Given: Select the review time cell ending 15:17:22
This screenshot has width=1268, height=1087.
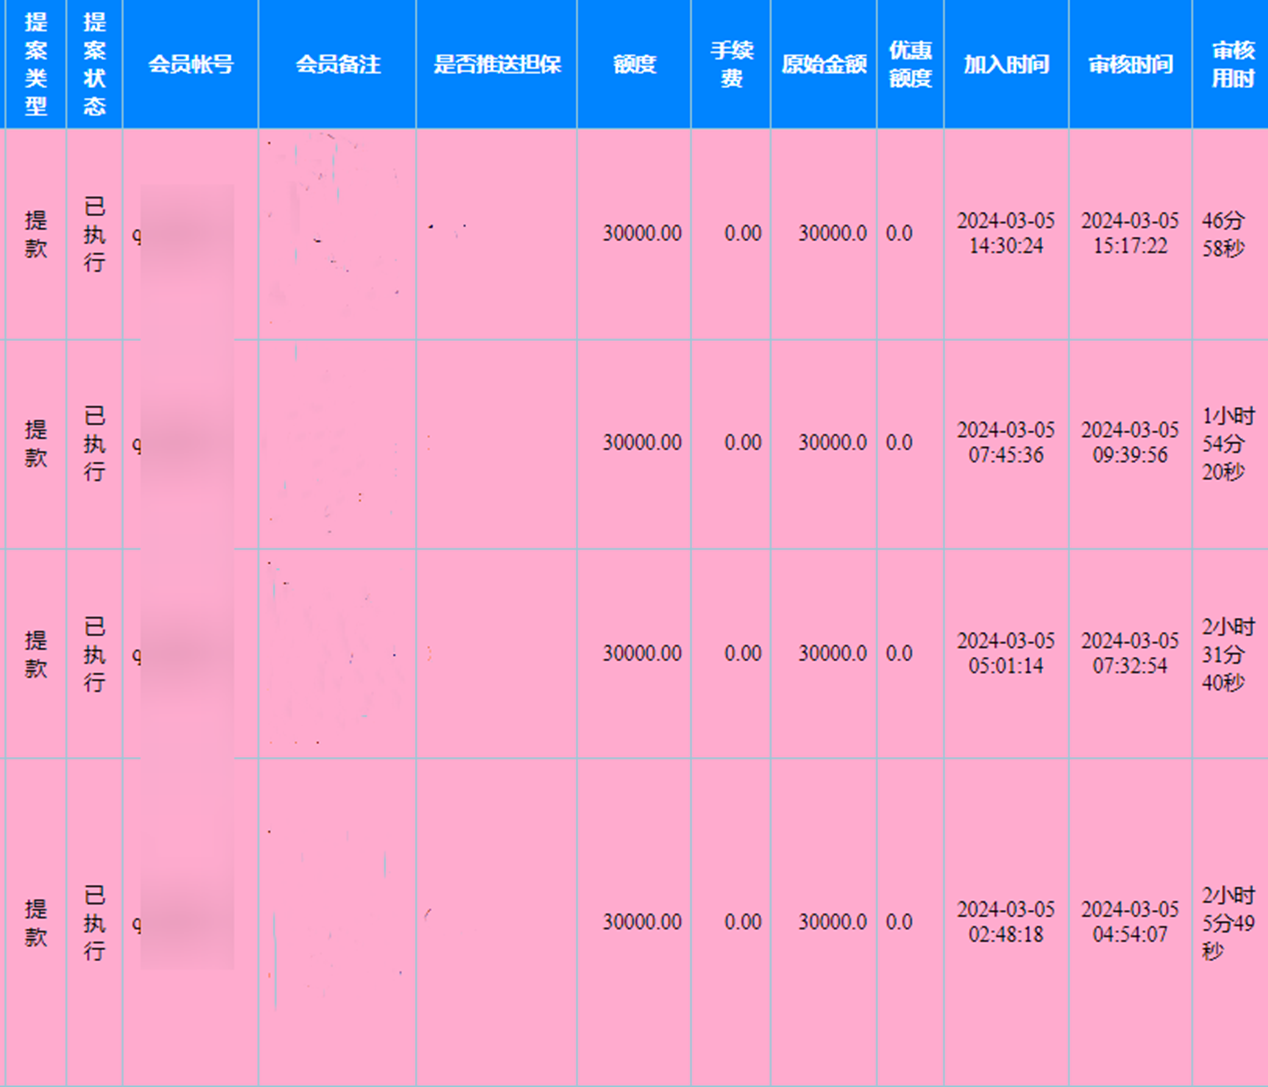Looking at the screenshot, I should click(x=1130, y=233).
